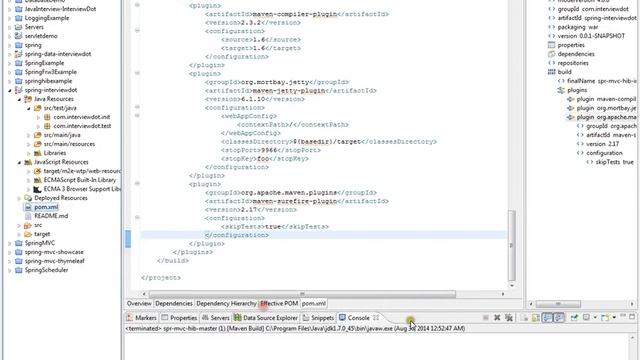Select the build node in Outline
The width and height of the screenshot is (640, 360).
click(x=564, y=72)
